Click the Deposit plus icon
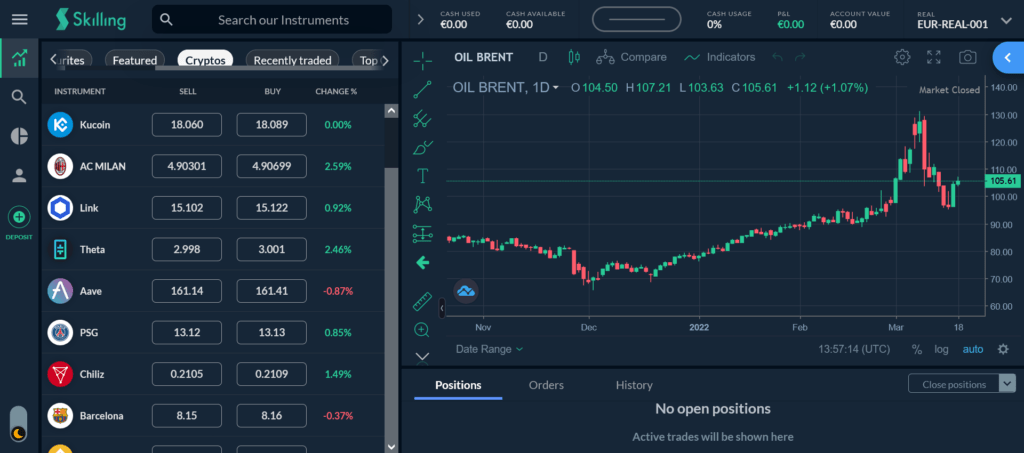 [20, 216]
